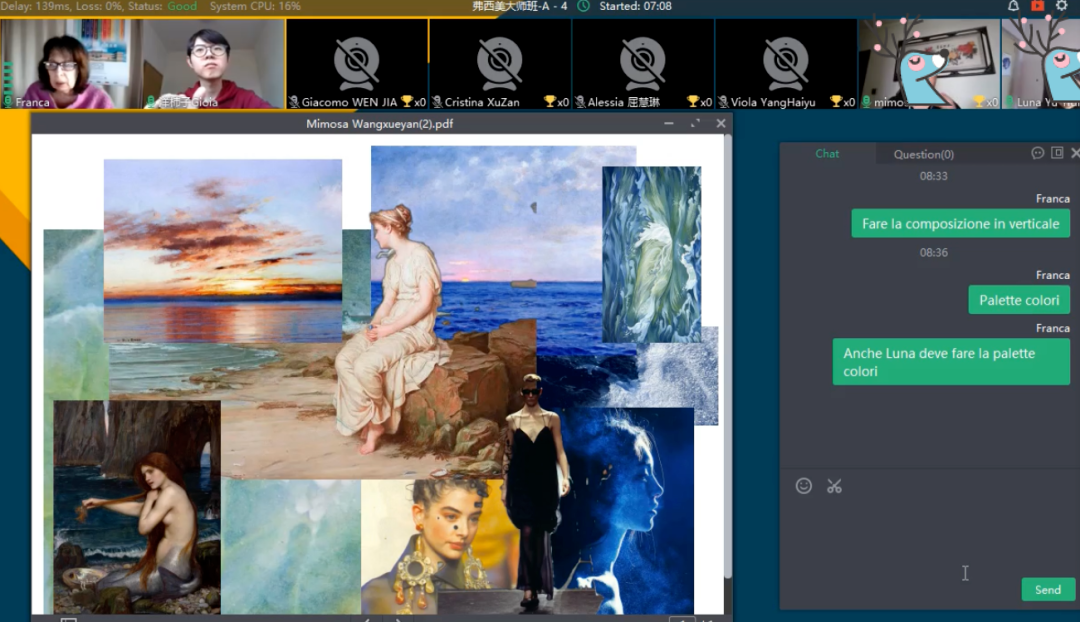The height and width of the screenshot is (622, 1080).
Task: Open the emoji picker in chat
Action: (803, 486)
